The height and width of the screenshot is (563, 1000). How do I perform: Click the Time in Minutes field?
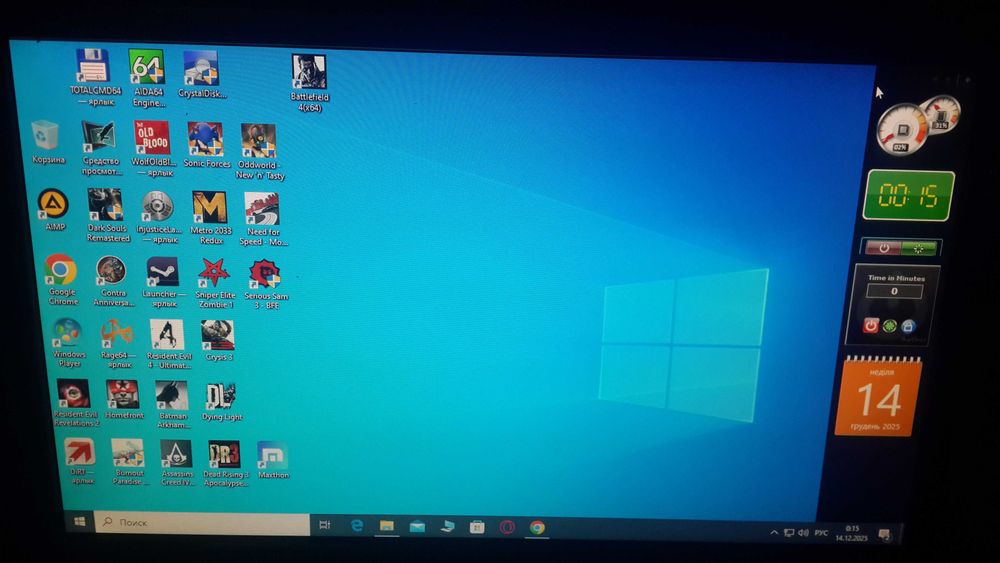[x=894, y=291]
